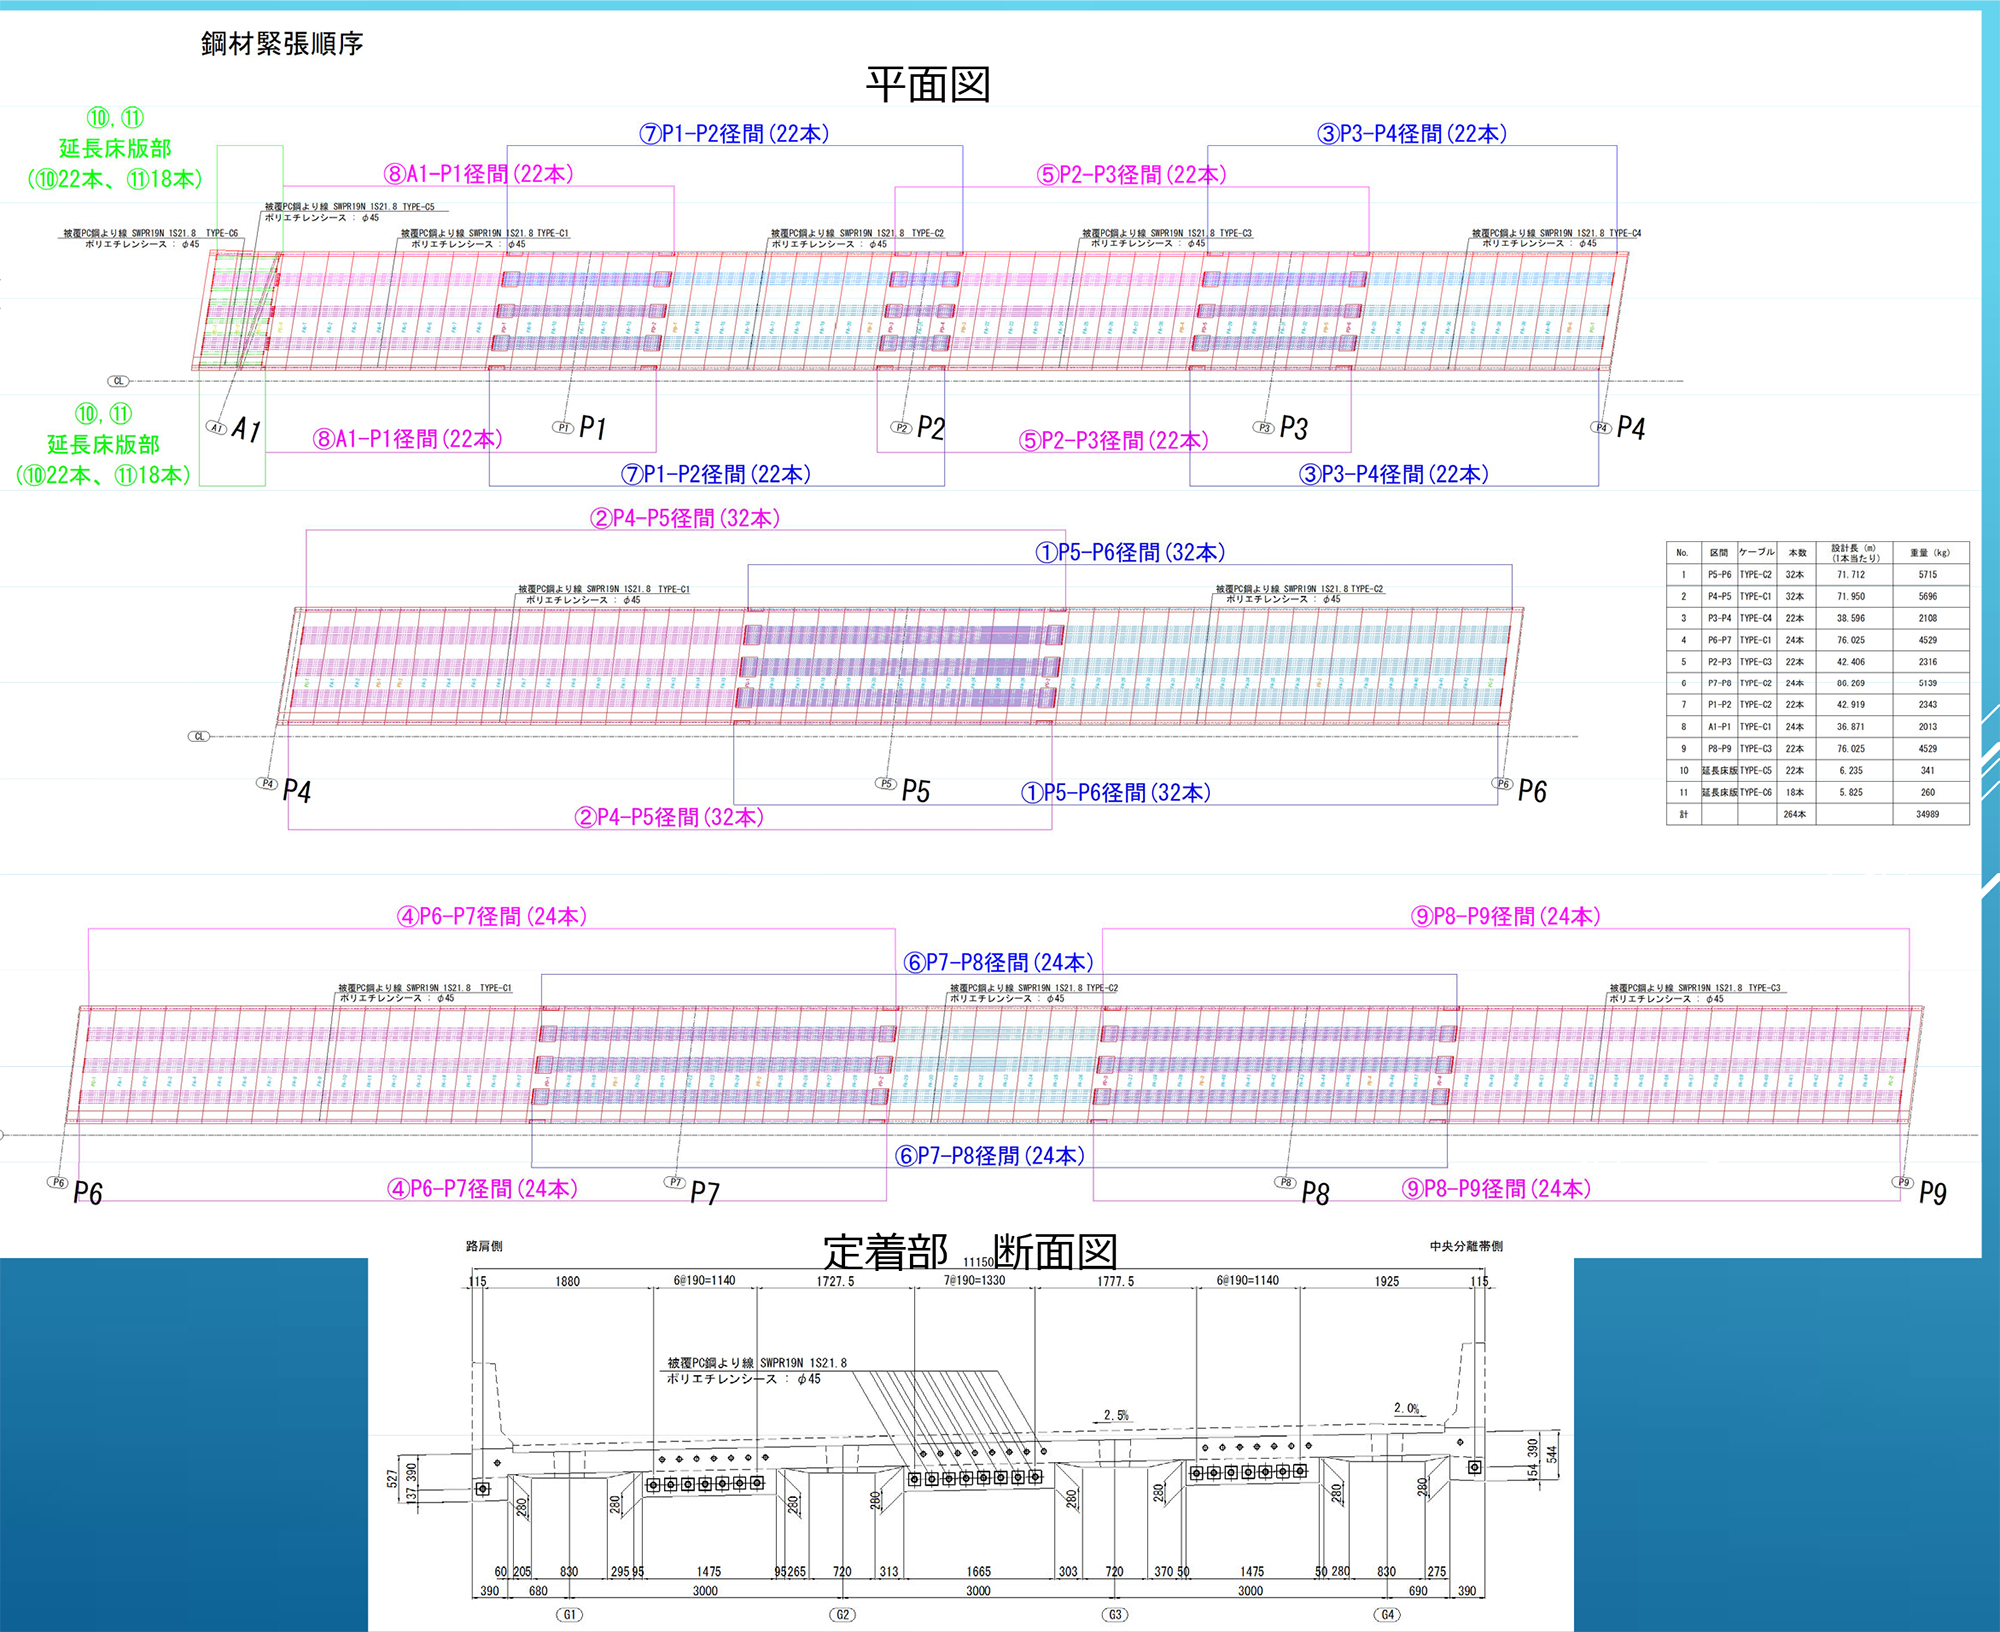The height and width of the screenshot is (1632, 2000).
Task: Click the G2 girder marker
Action: [x=842, y=1614]
